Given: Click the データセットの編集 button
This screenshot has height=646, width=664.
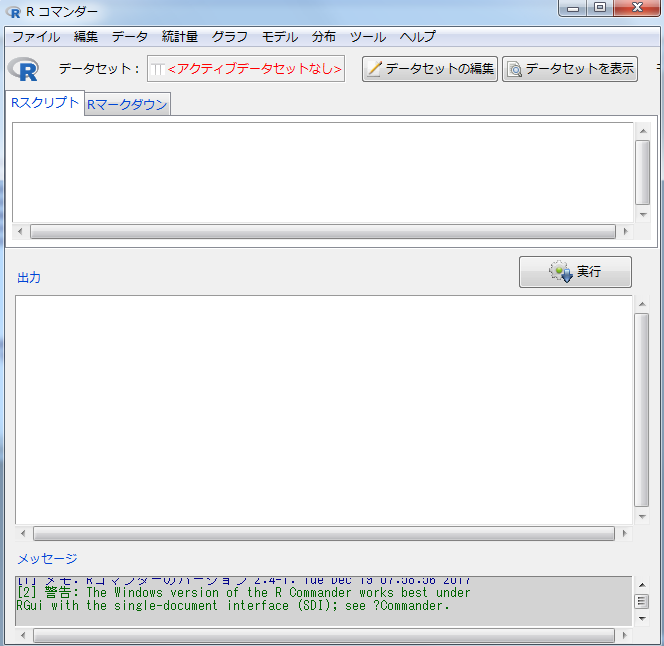Looking at the screenshot, I should (430, 69).
